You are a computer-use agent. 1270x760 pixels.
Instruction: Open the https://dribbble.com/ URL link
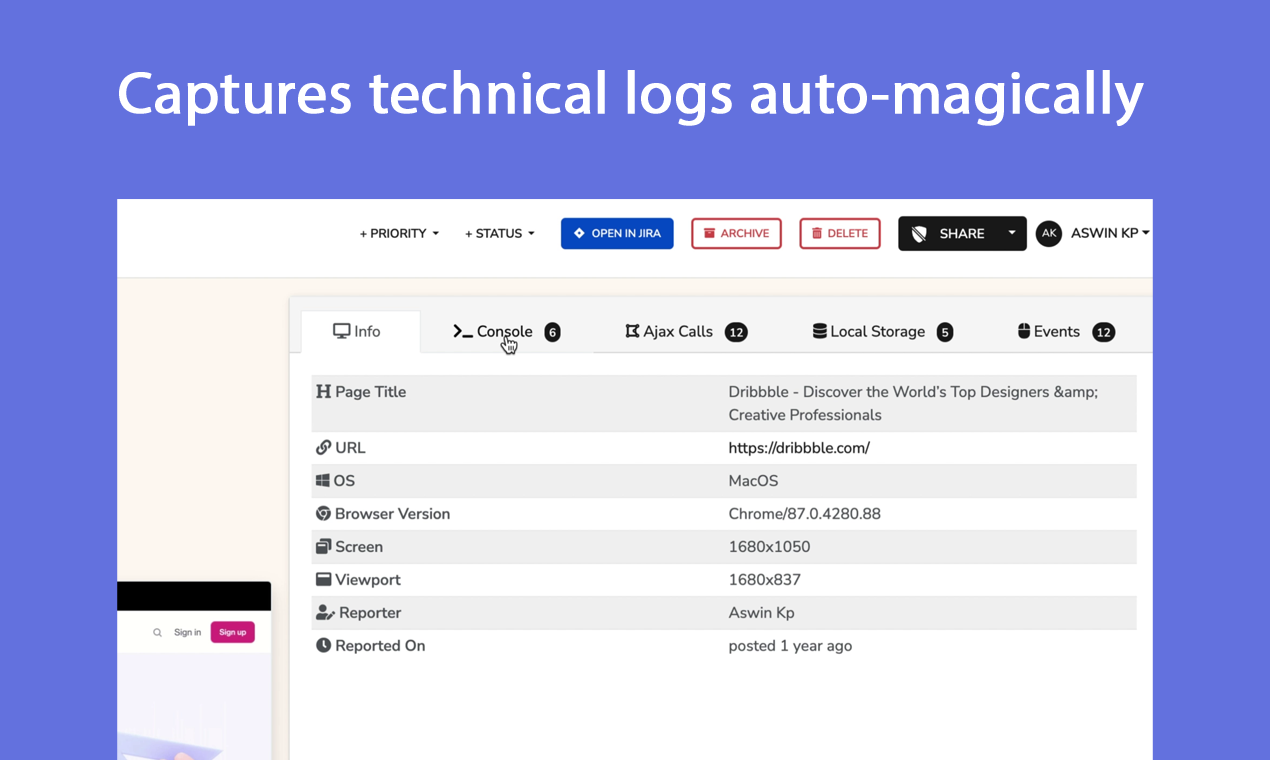pos(799,448)
